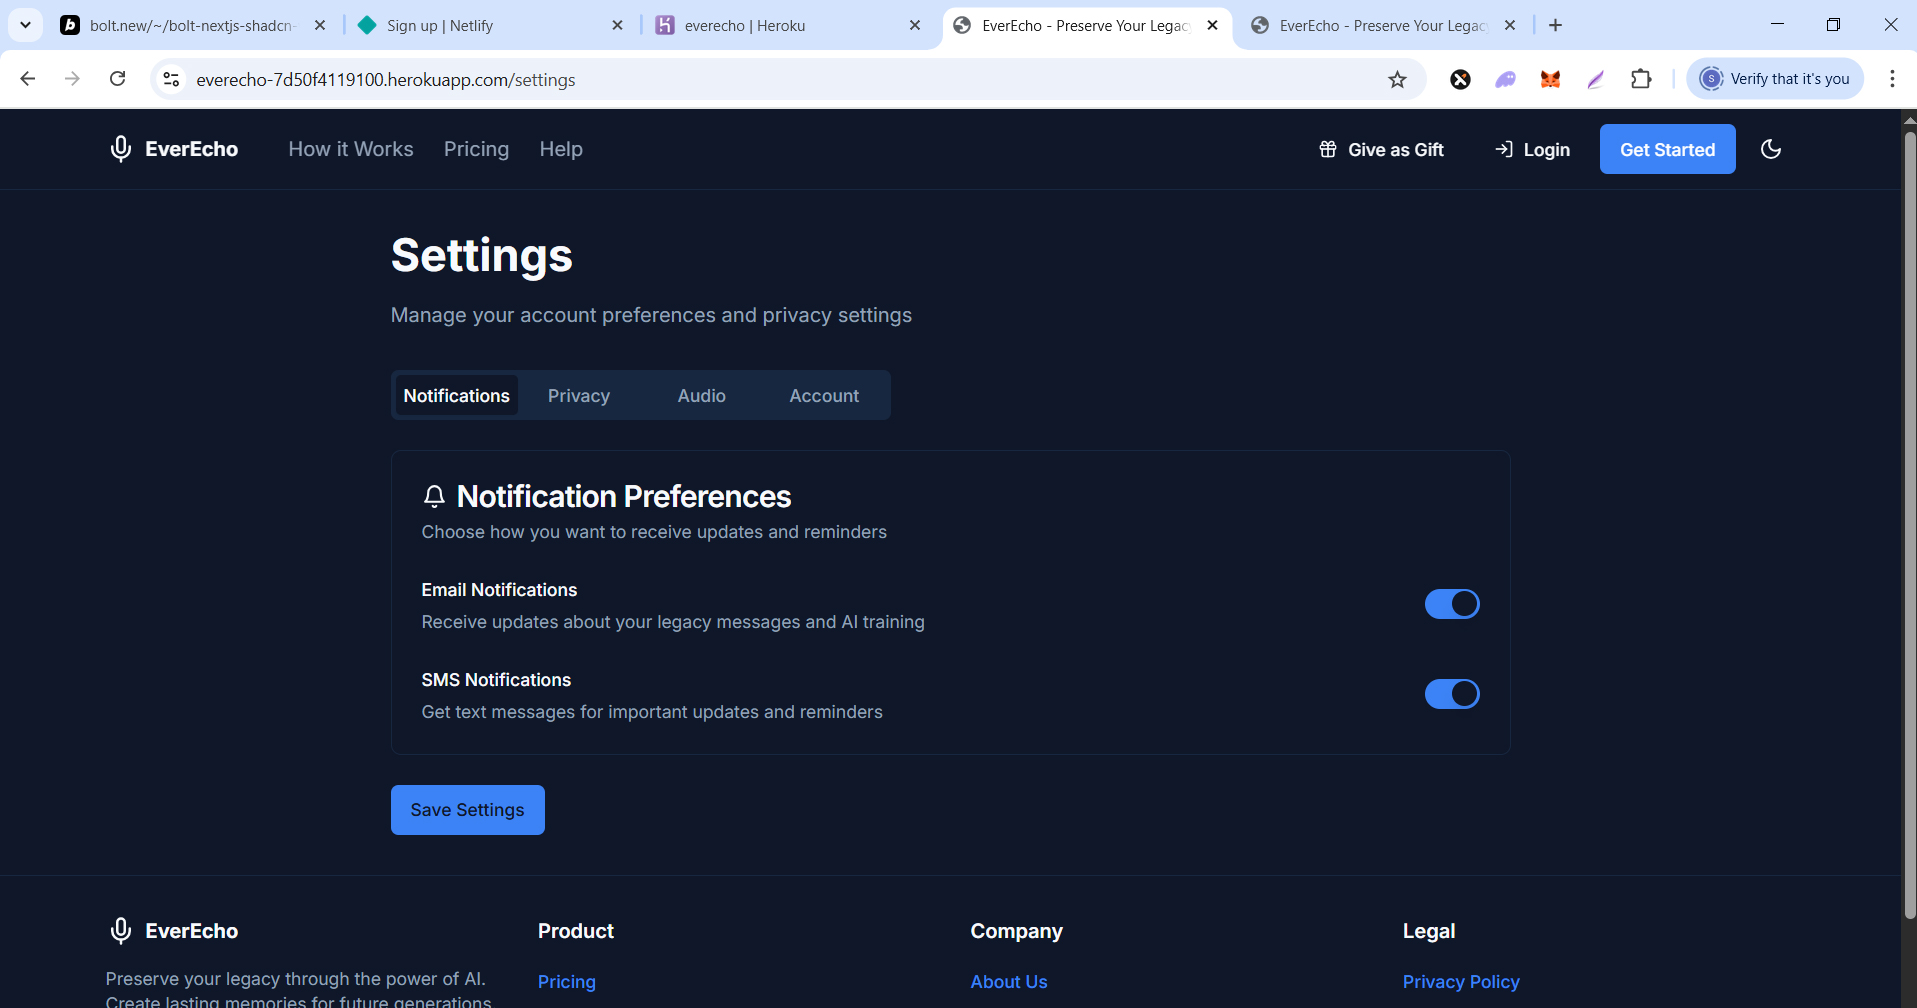Toggle Email Notifications switch

click(1452, 604)
